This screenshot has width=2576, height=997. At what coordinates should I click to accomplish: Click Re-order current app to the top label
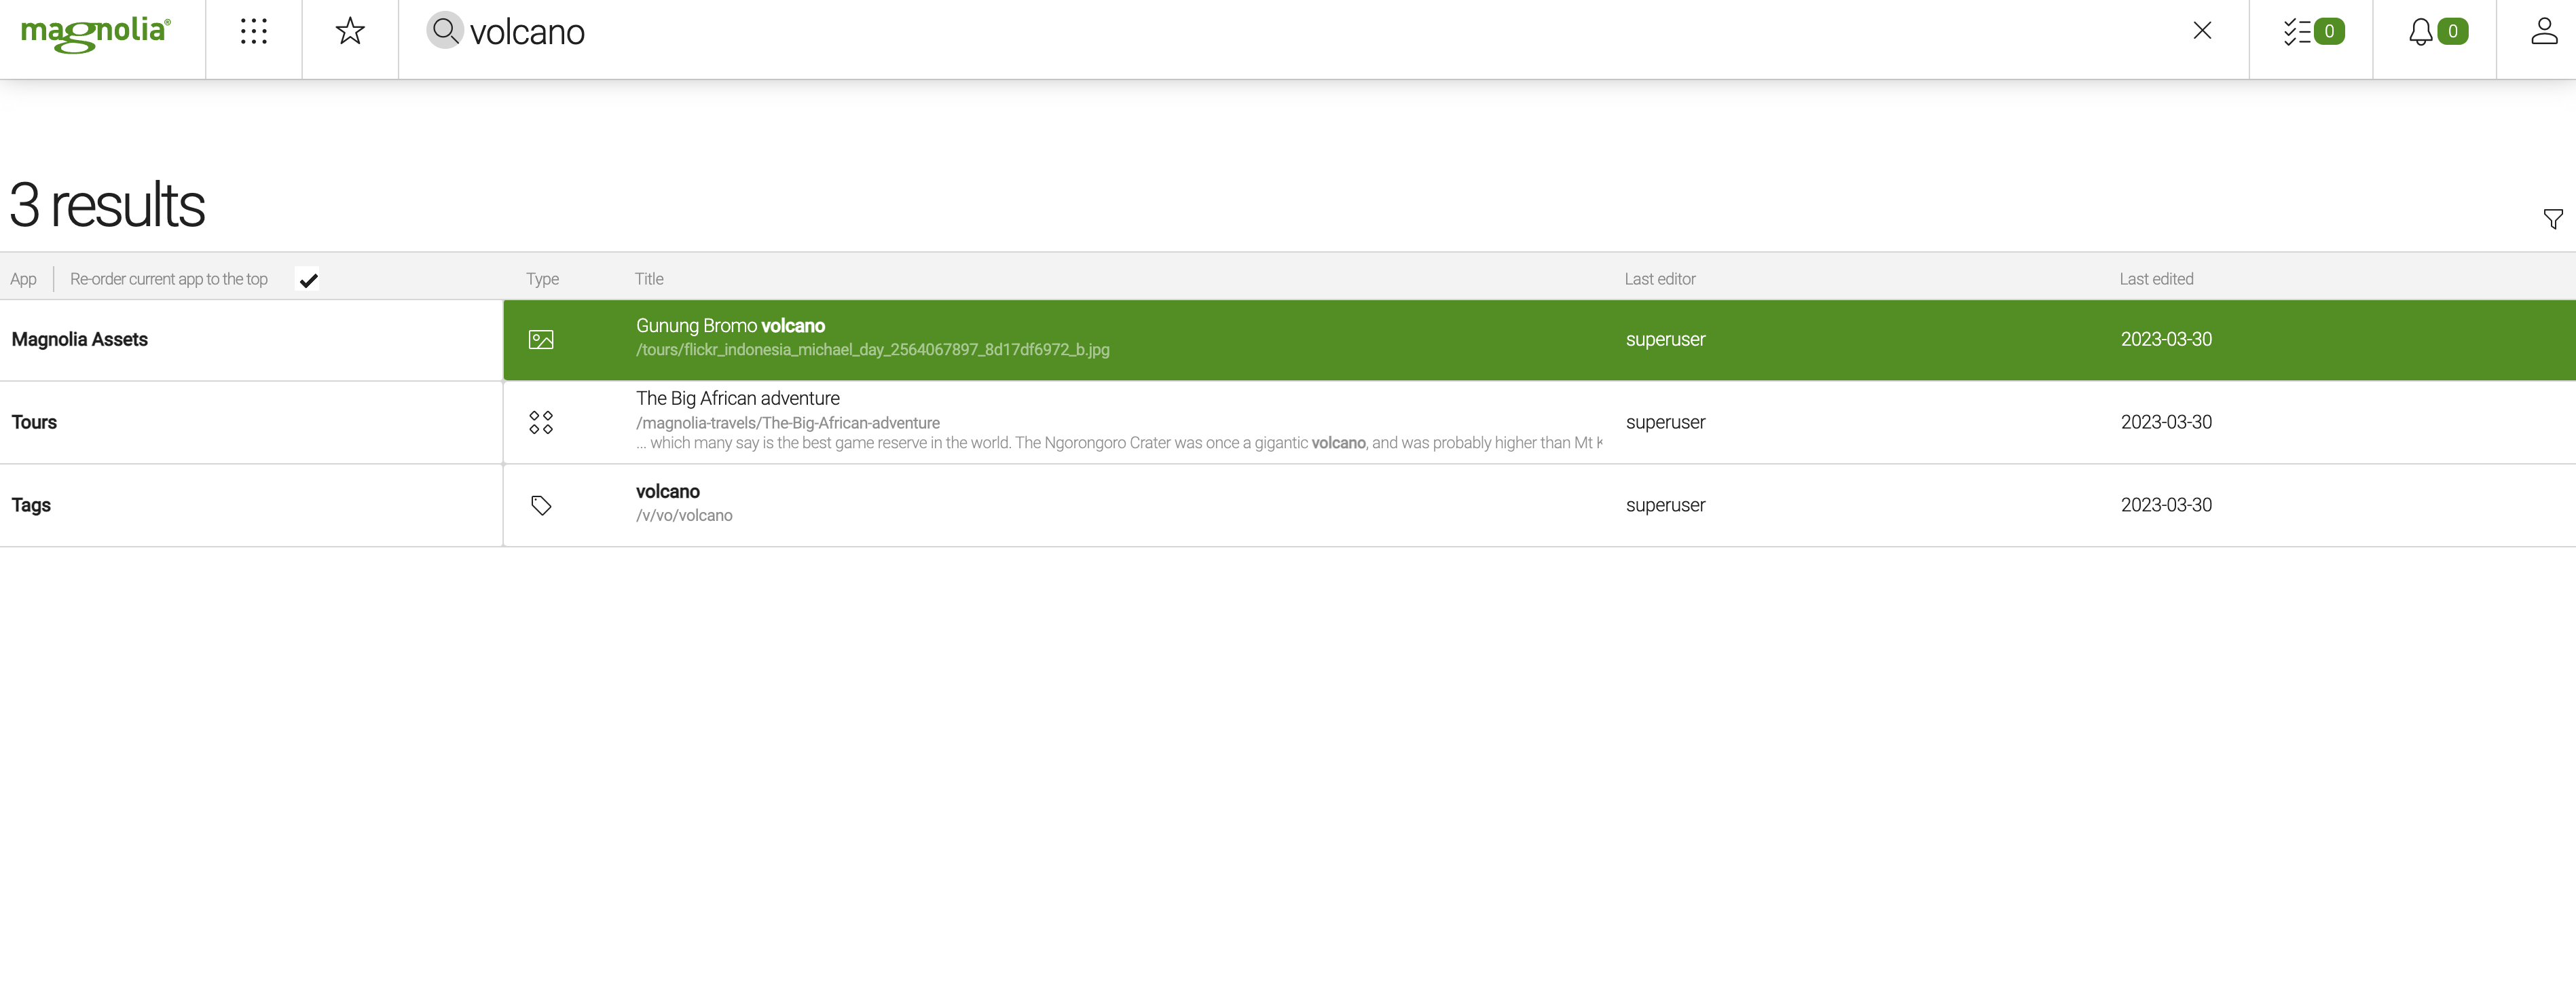[169, 279]
